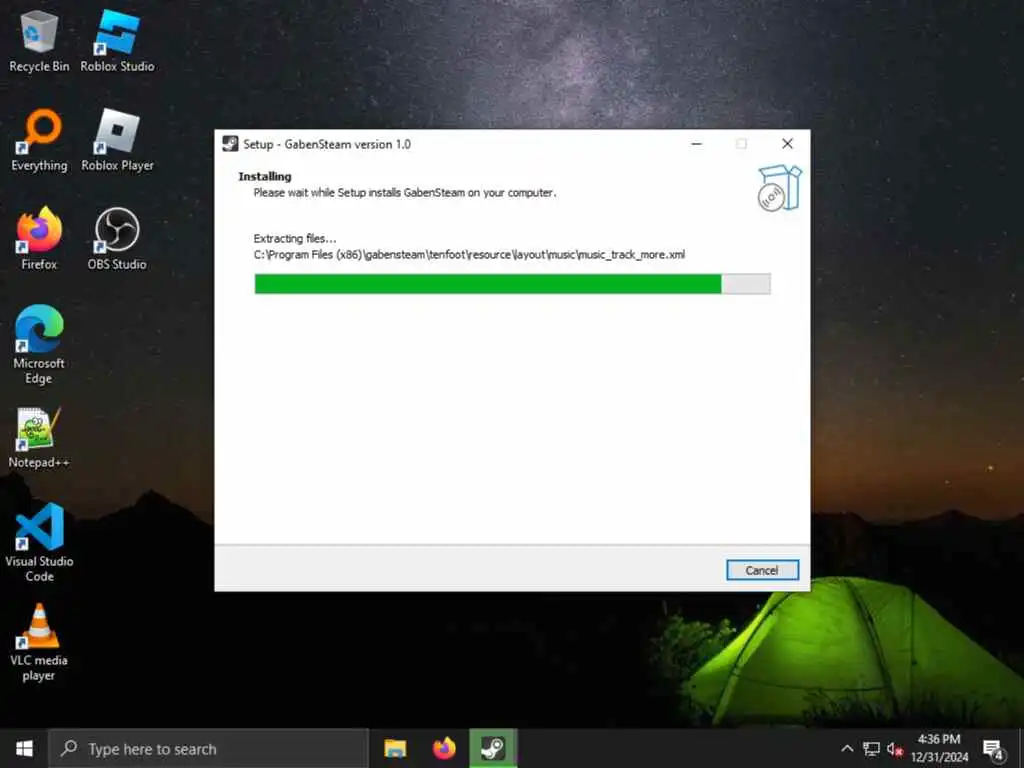Image resolution: width=1024 pixels, height=768 pixels.
Task: Select the Notepad++ desktop shortcut
Action: pos(39,438)
